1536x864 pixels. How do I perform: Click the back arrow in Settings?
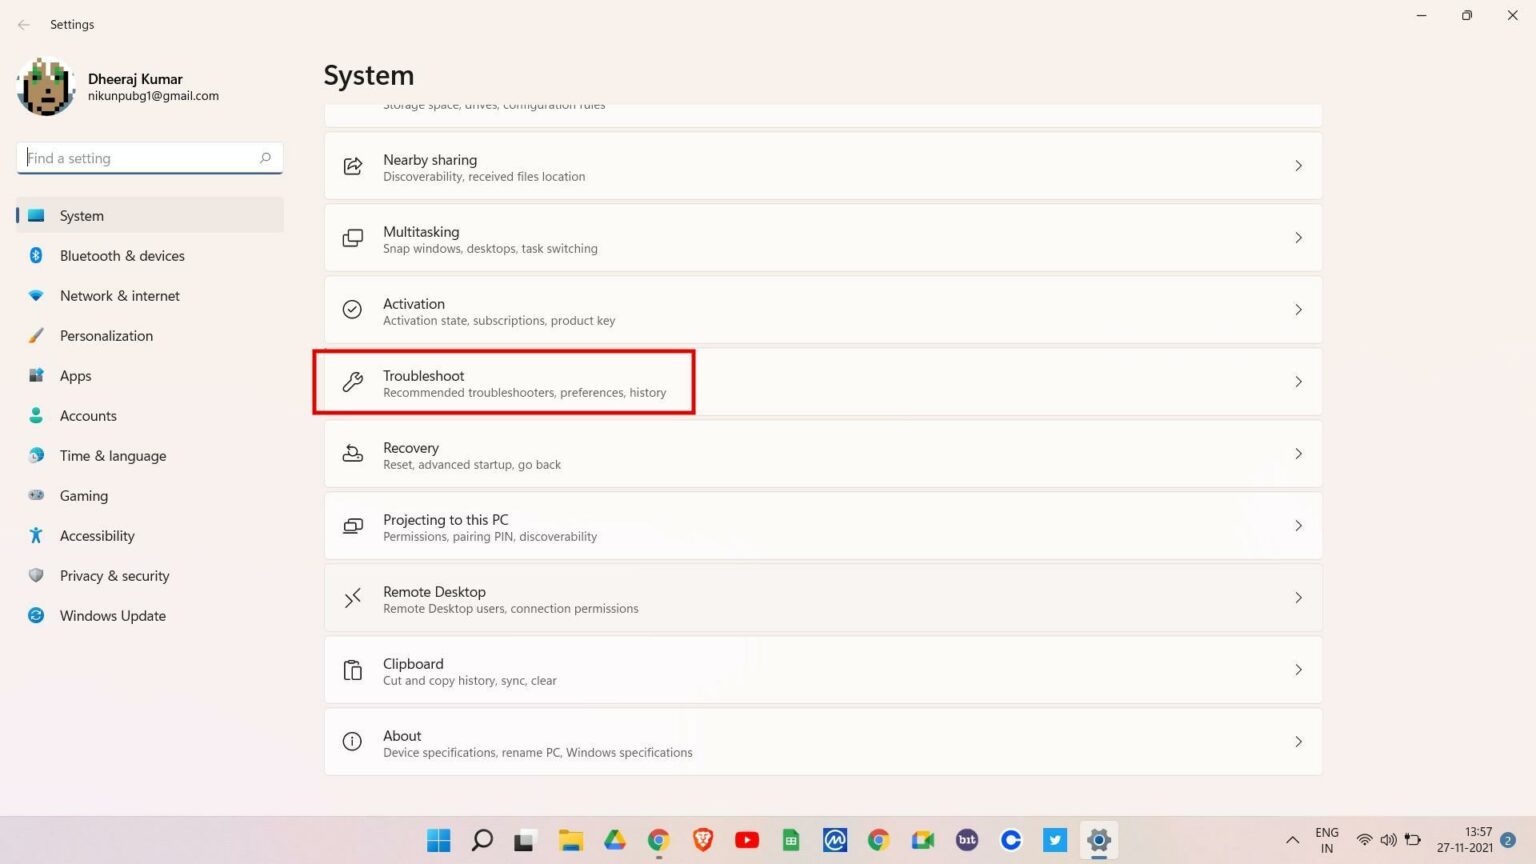coord(23,24)
